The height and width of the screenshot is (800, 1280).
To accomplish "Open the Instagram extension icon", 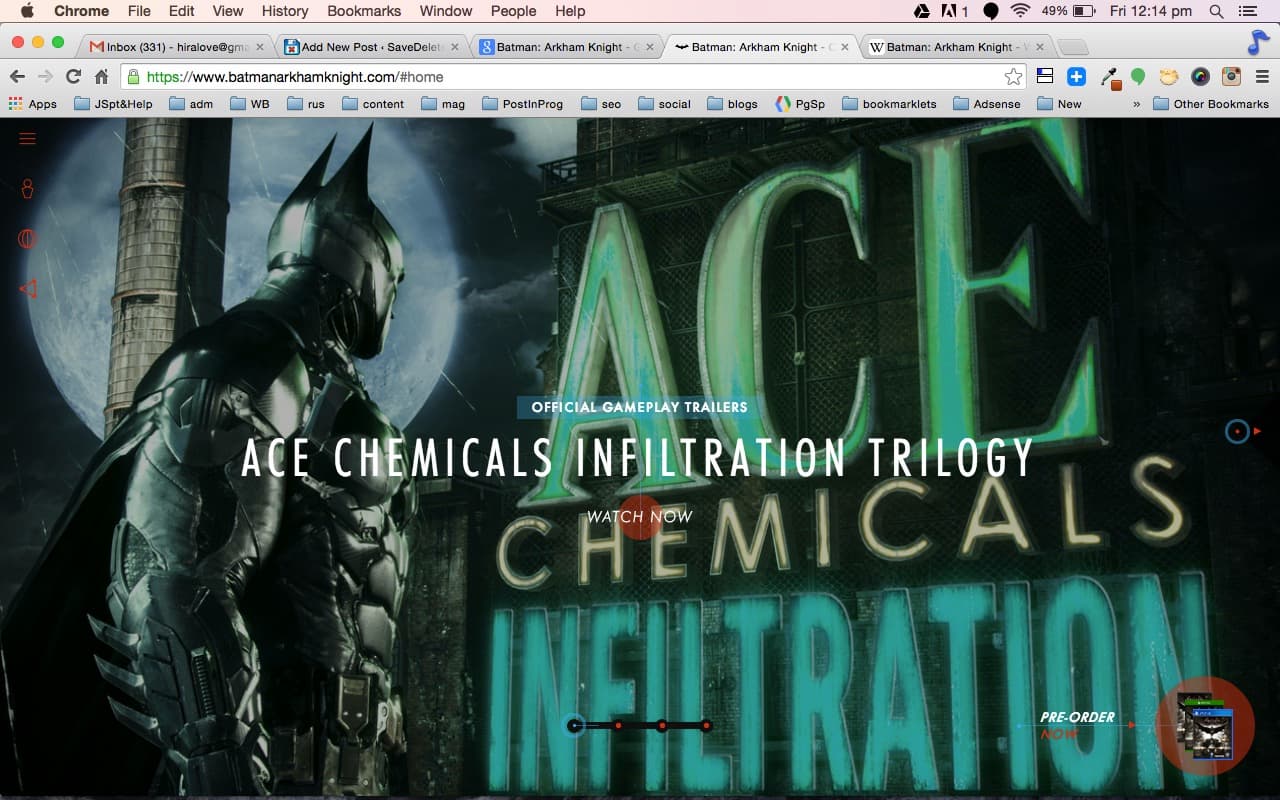I will (1232, 77).
